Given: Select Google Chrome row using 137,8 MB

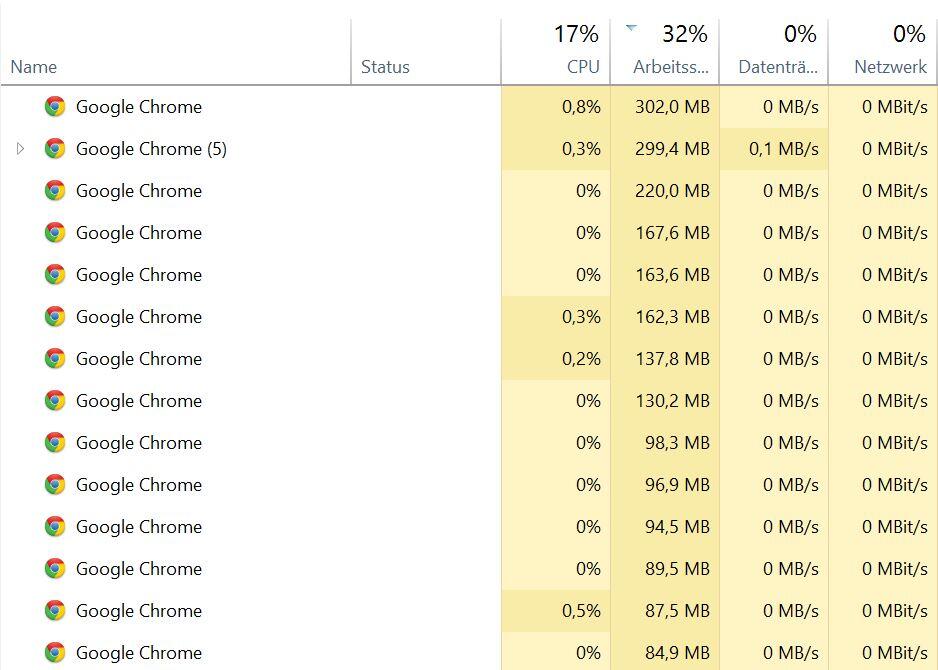Looking at the screenshot, I should [x=469, y=358].
